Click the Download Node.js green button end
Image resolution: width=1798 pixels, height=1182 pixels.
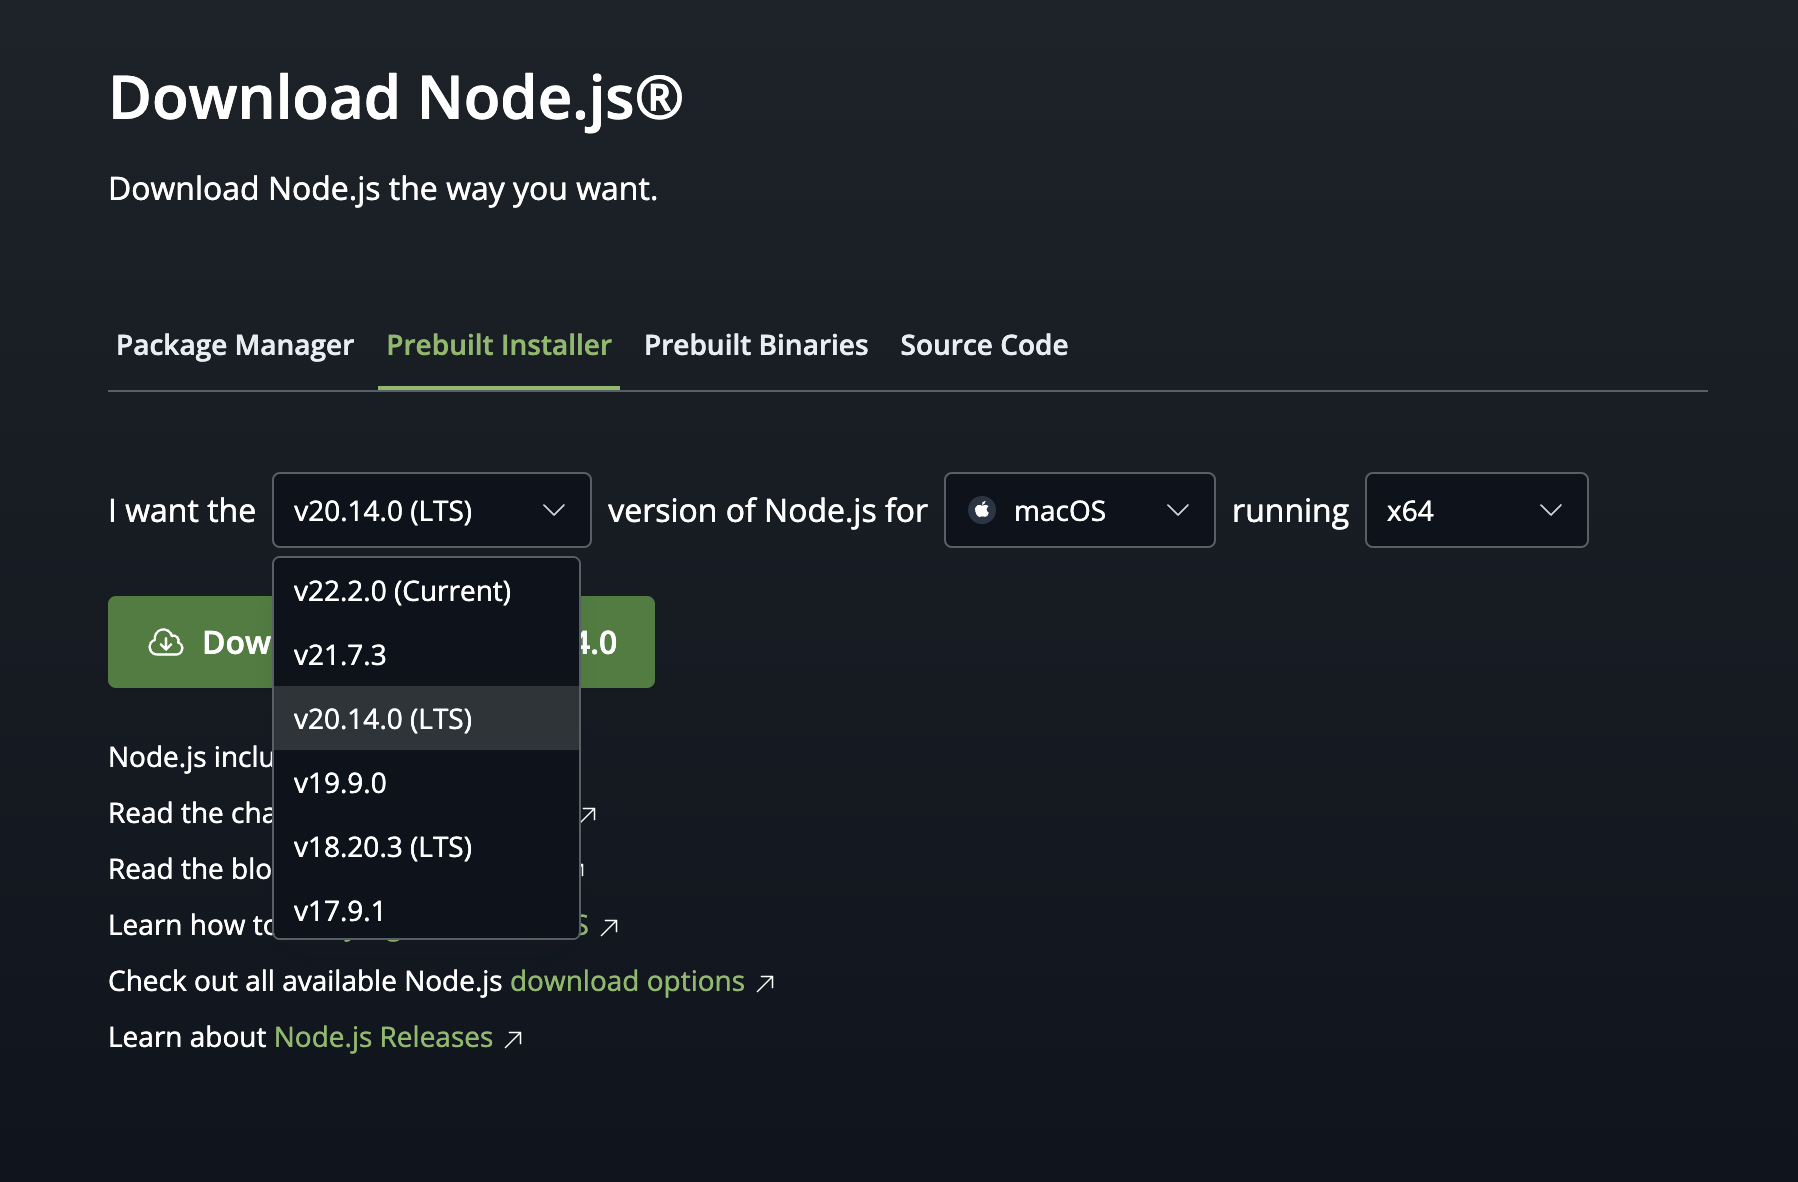click(x=617, y=642)
